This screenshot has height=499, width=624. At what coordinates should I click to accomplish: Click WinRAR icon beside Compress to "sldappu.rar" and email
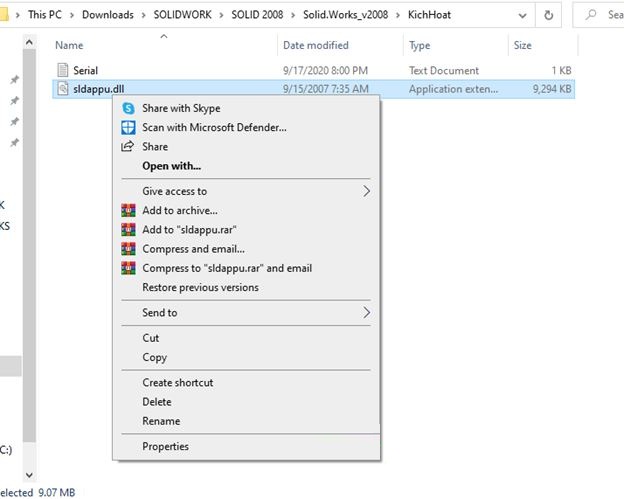click(x=128, y=268)
